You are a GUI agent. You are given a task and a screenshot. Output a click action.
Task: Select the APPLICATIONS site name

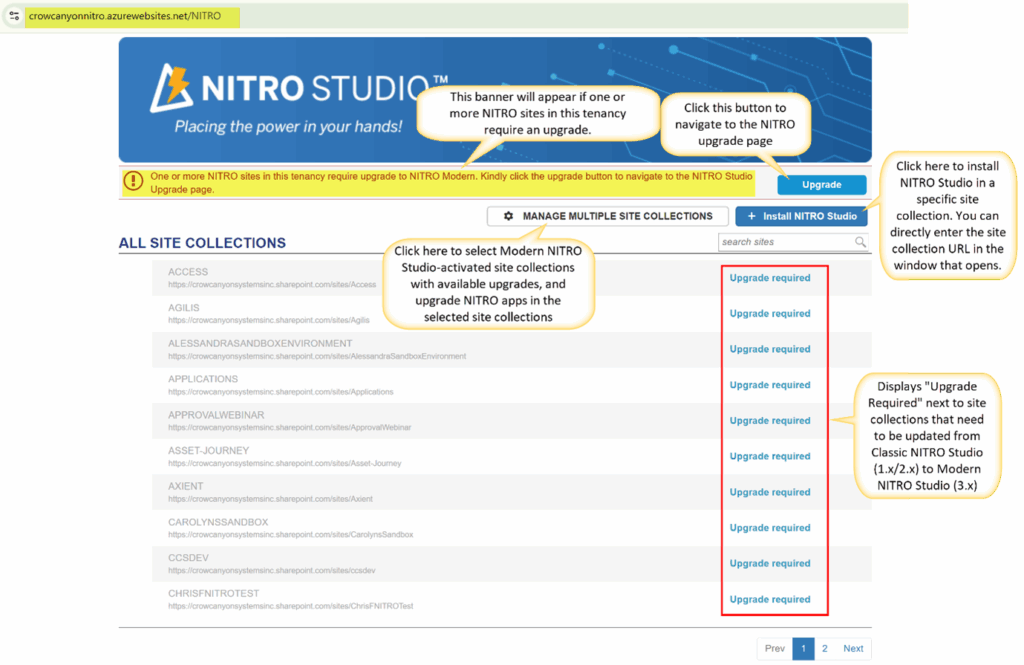pos(203,379)
